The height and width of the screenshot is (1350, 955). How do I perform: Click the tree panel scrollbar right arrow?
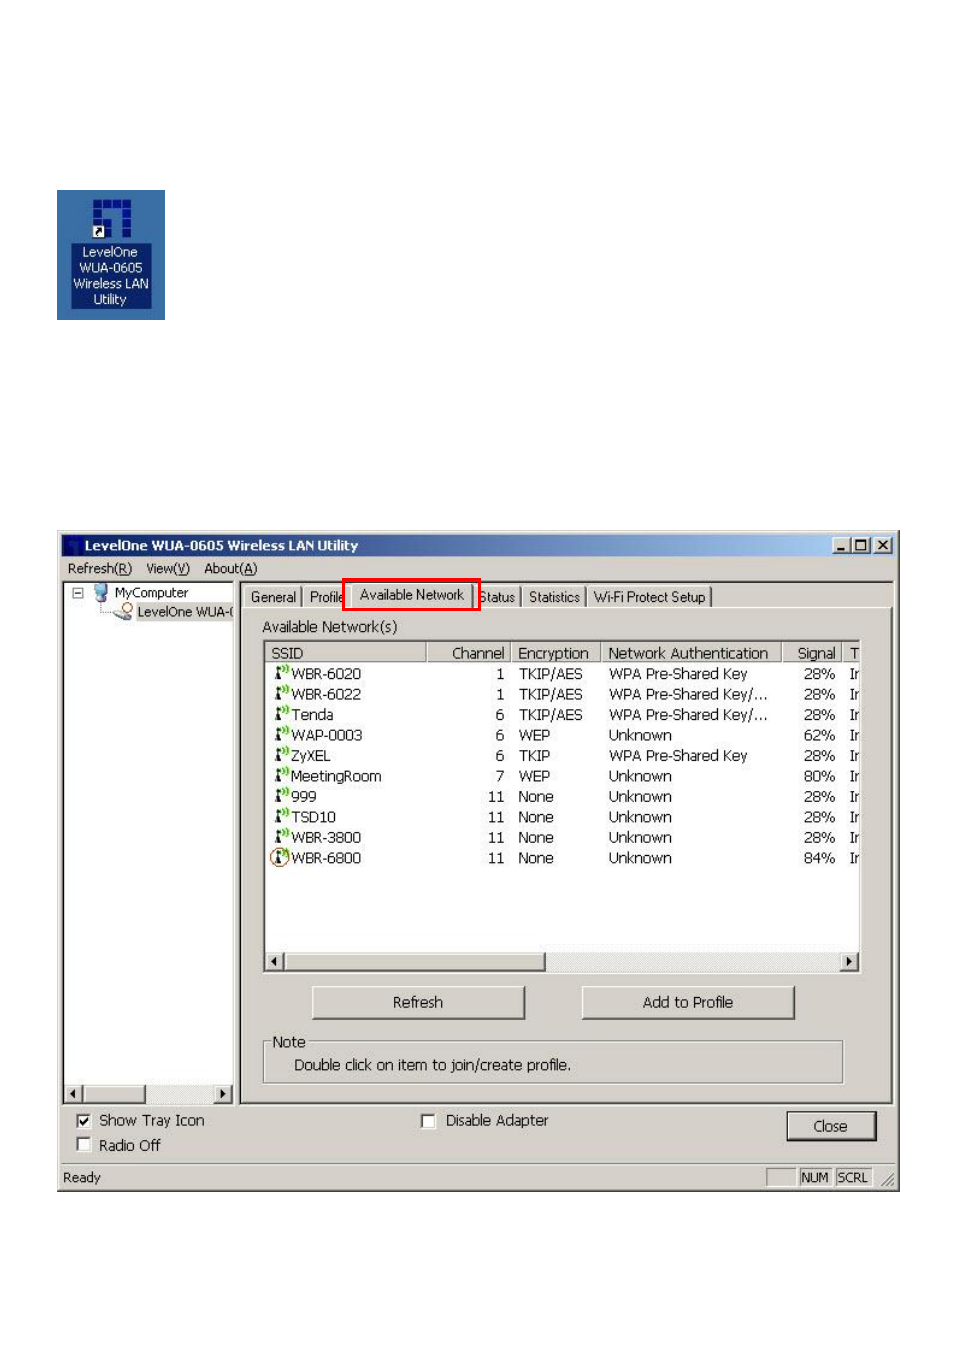[x=223, y=1094]
